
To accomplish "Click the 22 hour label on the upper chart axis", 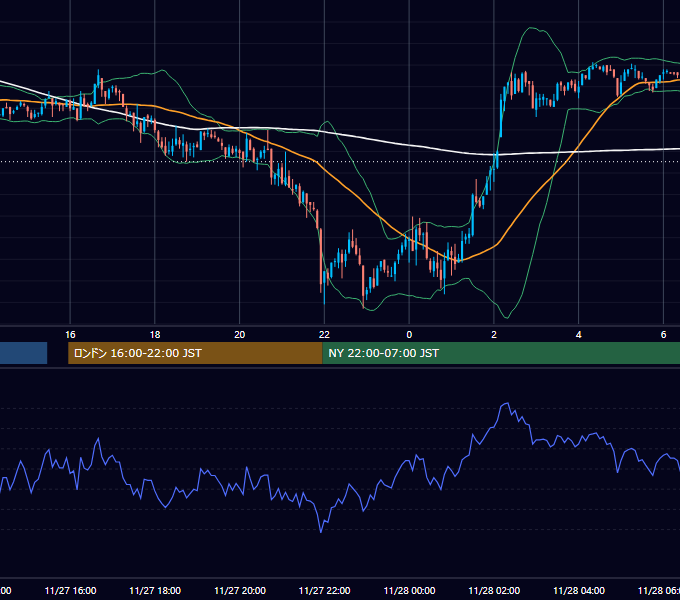I will [324, 335].
